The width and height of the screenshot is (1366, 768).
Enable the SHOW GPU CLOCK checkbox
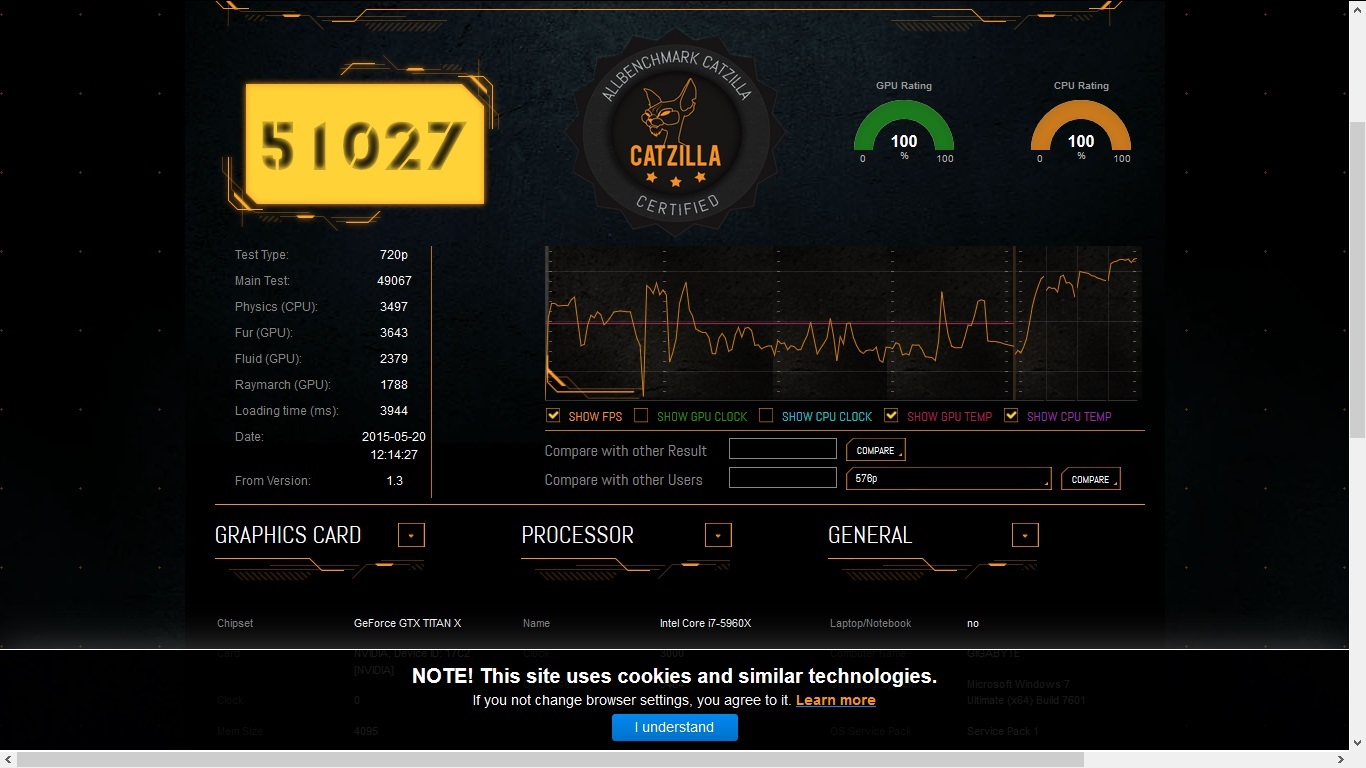tap(641, 416)
